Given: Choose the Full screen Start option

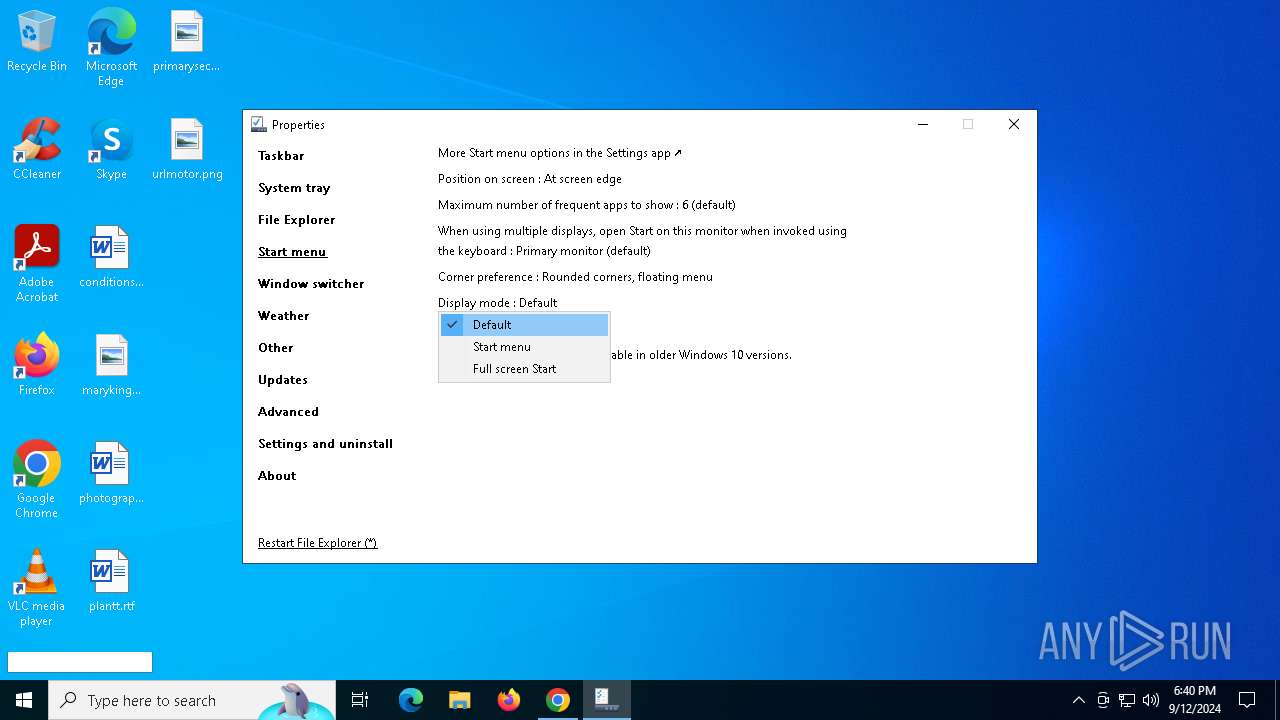Looking at the screenshot, I should click(x=524, y=369).
